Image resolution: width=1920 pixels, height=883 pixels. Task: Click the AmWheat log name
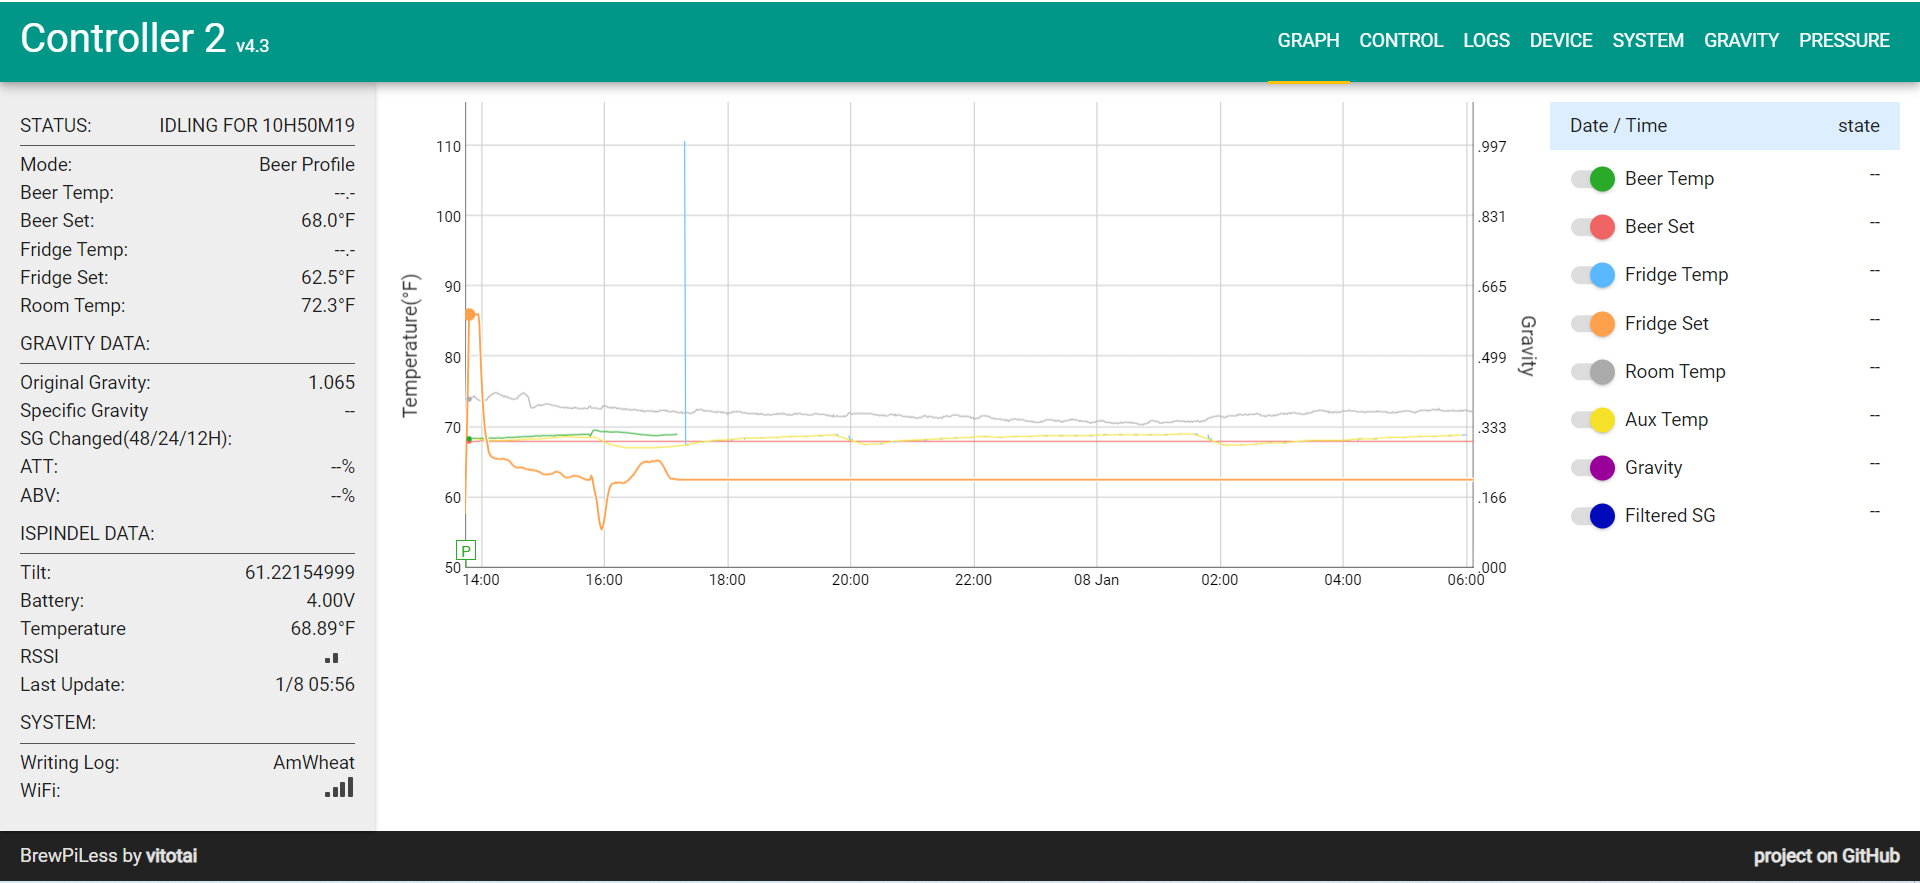click(x=314, y=763)
